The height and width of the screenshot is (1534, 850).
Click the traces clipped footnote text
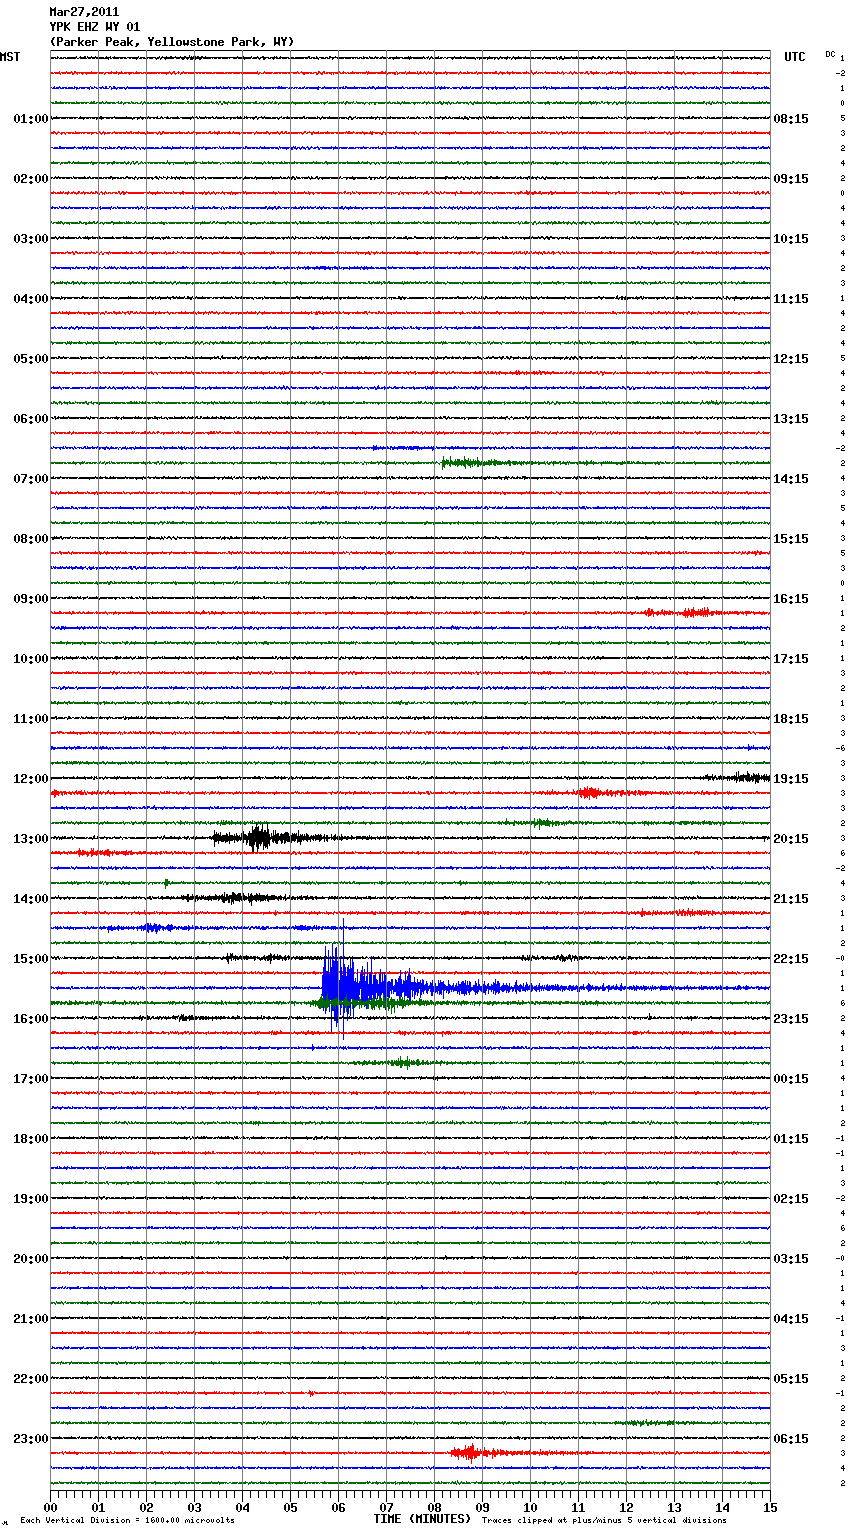604,1521
